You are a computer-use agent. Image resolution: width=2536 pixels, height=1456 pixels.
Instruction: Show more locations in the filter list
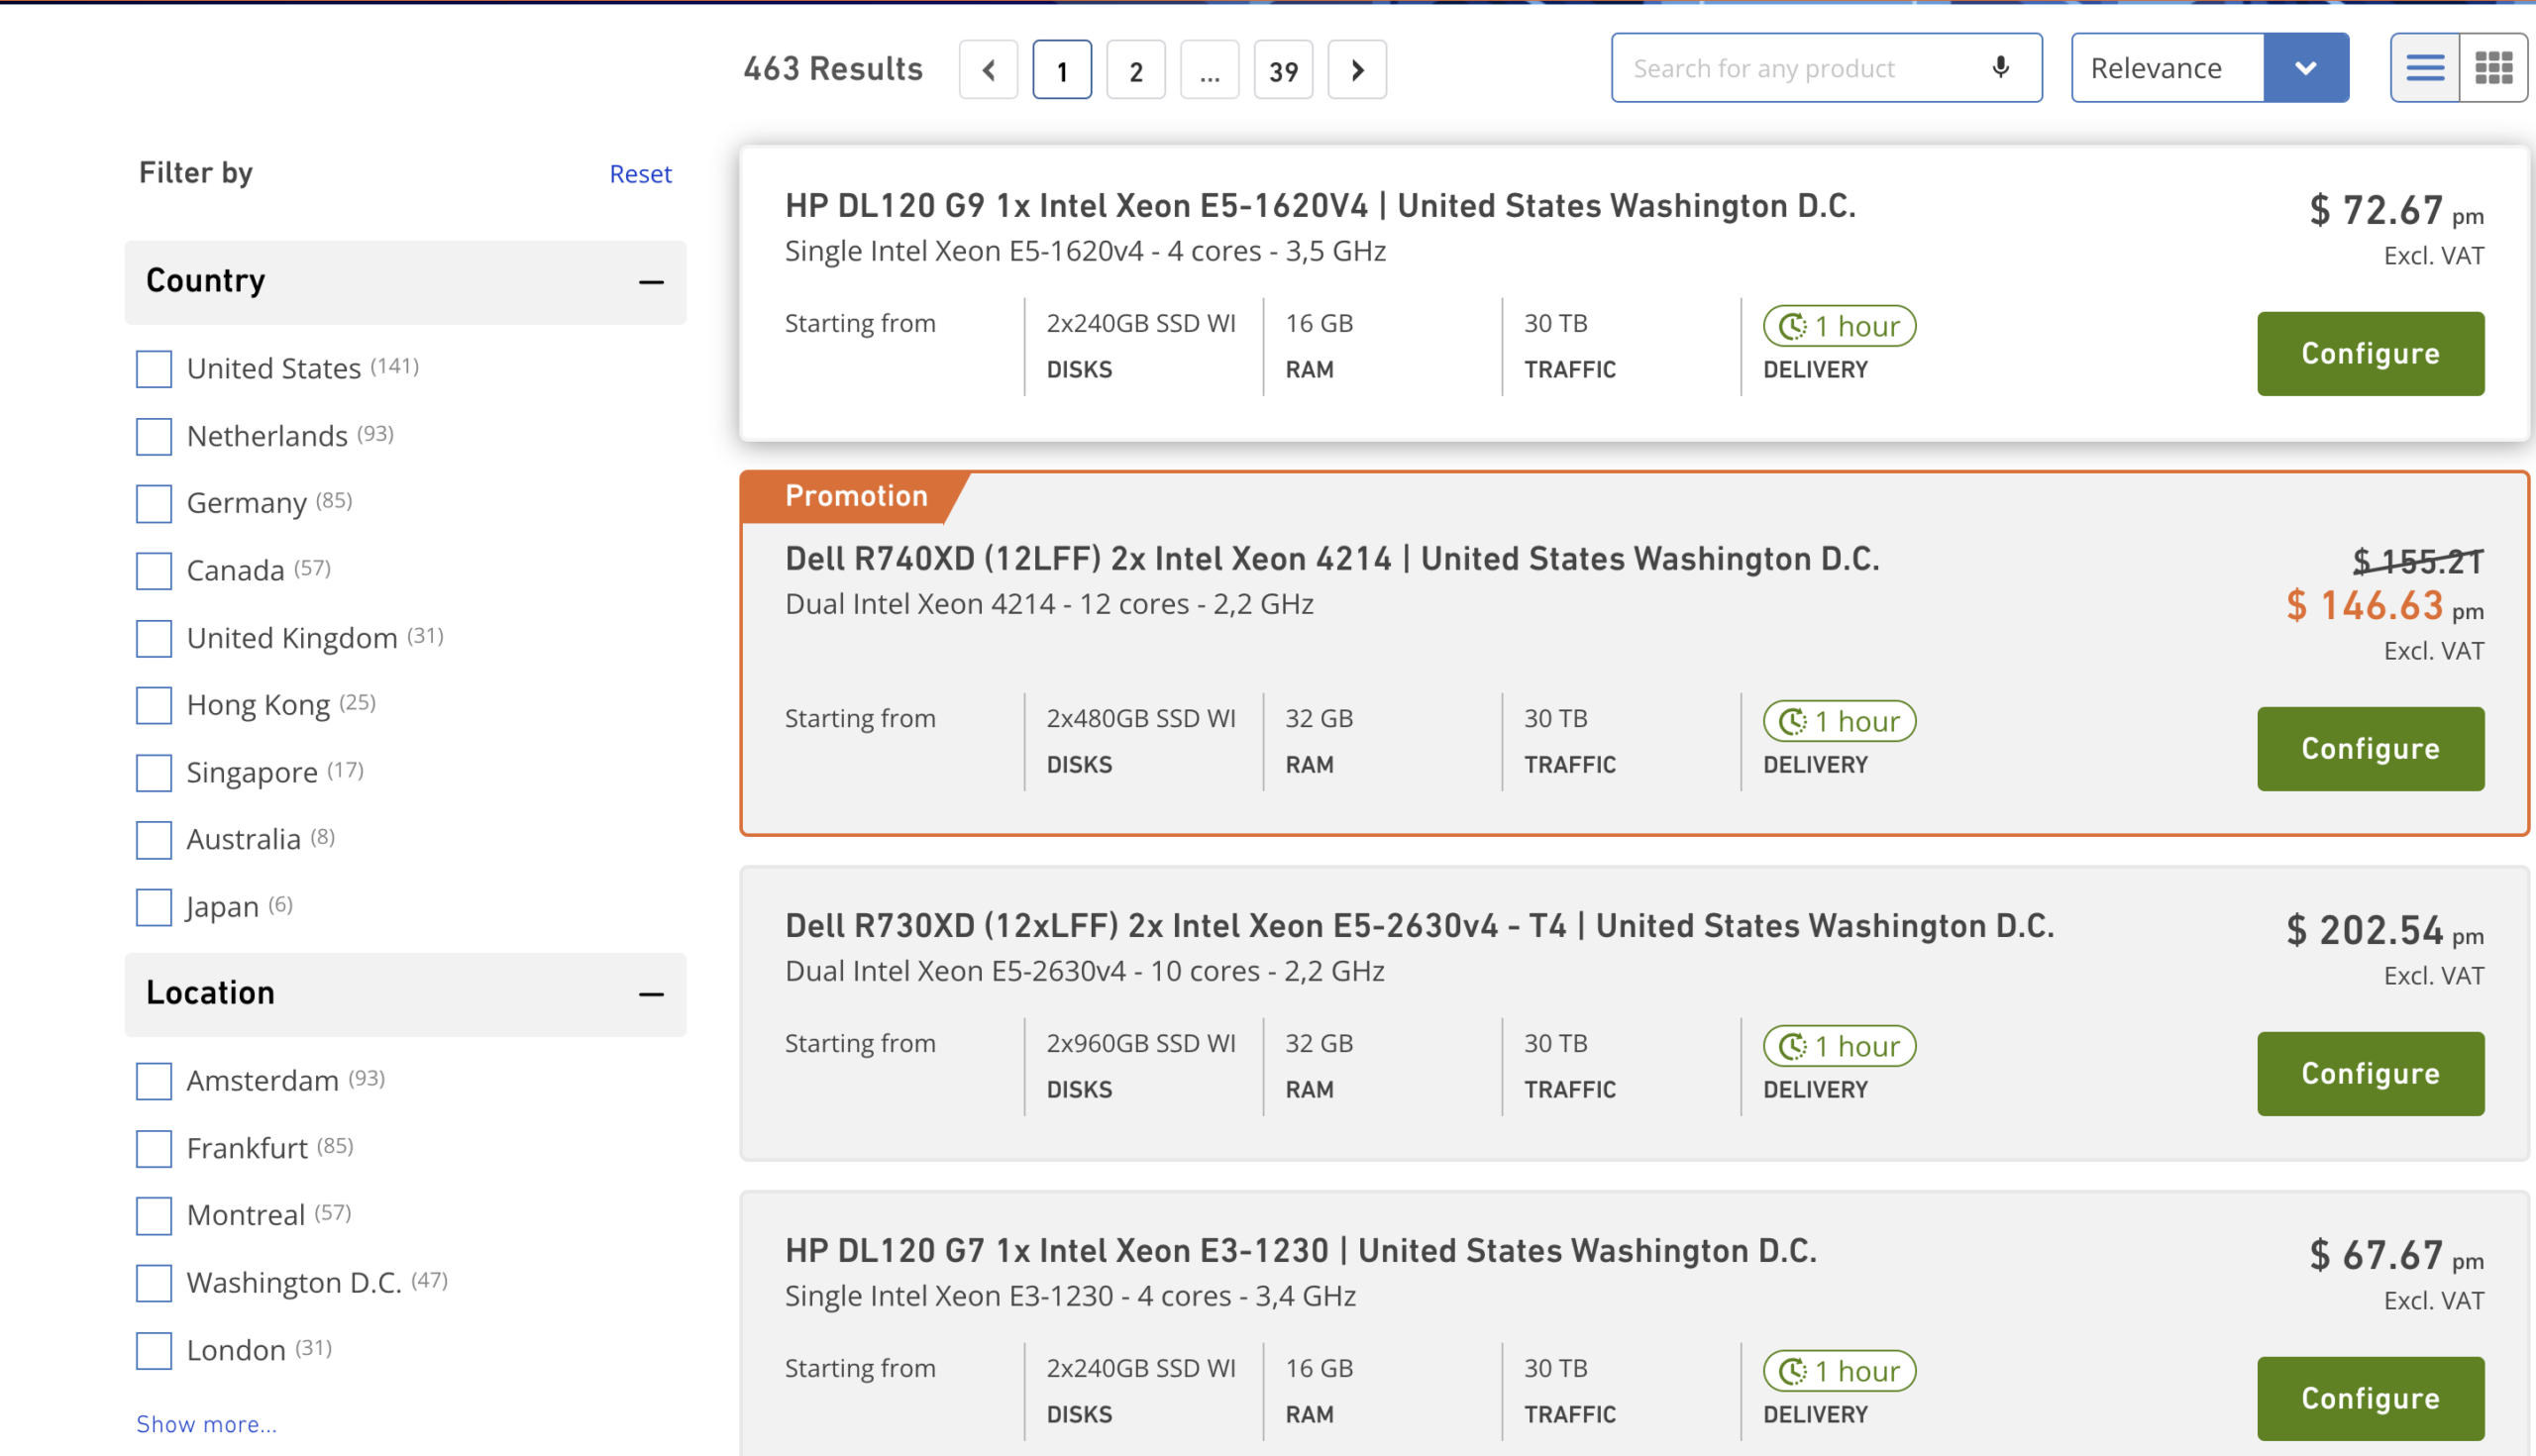(x=206, y=1424)
